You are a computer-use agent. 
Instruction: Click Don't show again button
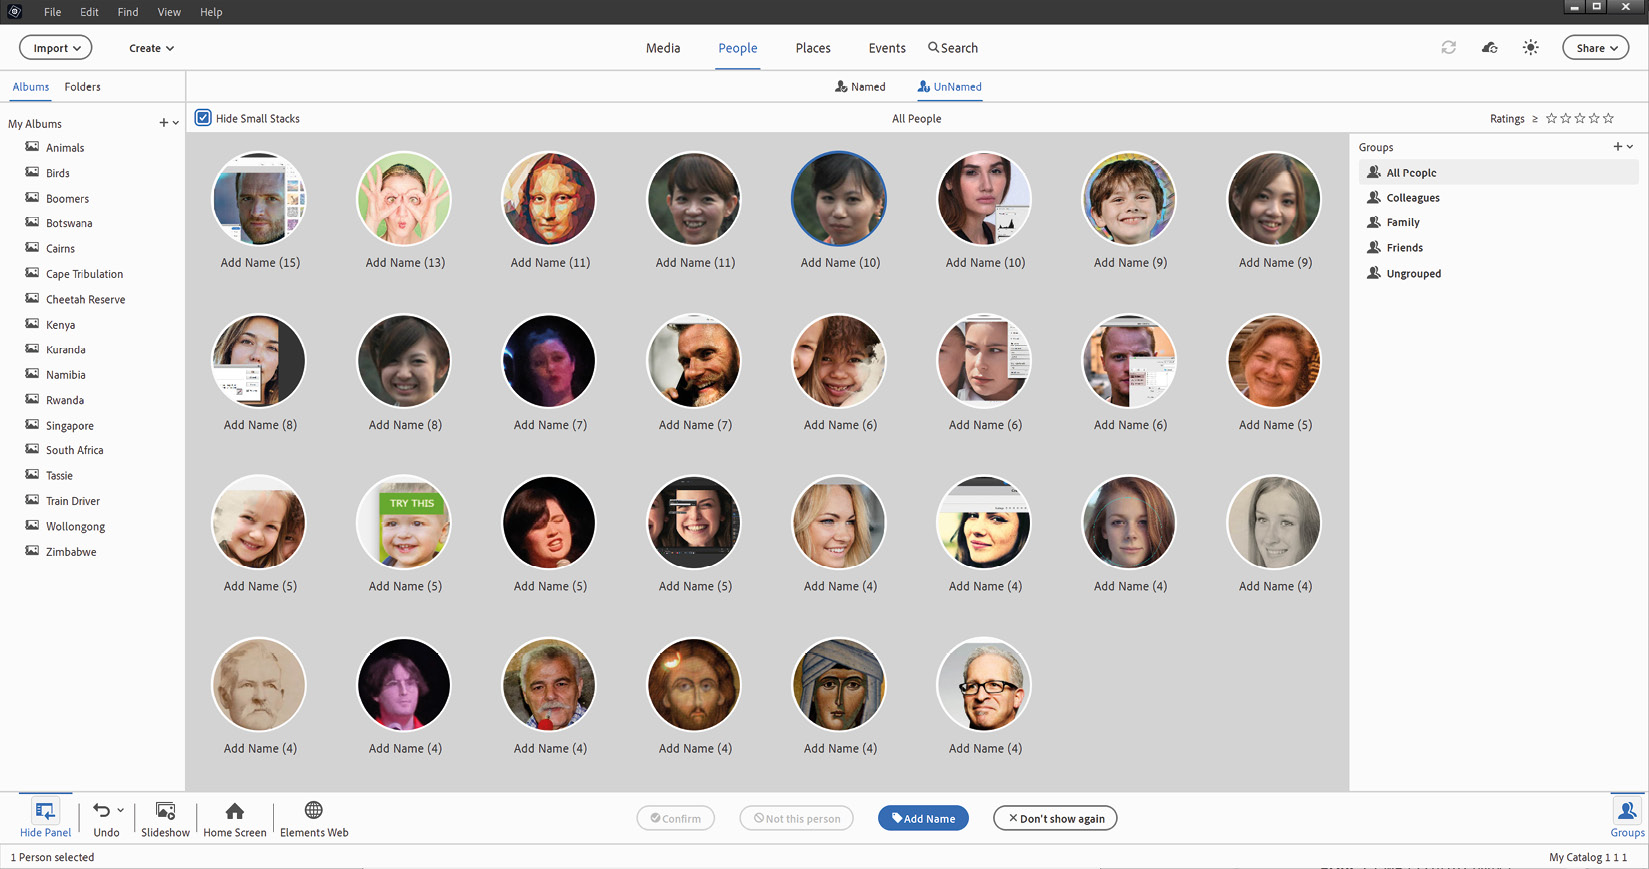click(1055, 818)
